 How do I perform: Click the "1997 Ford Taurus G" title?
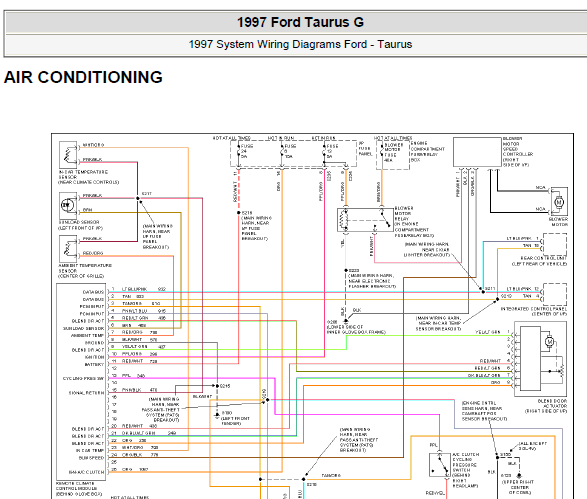pyautogui.click(x=300, y=22)
